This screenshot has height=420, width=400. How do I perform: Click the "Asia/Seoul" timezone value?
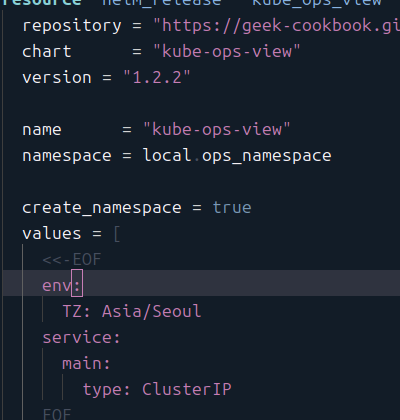point(152,311)
